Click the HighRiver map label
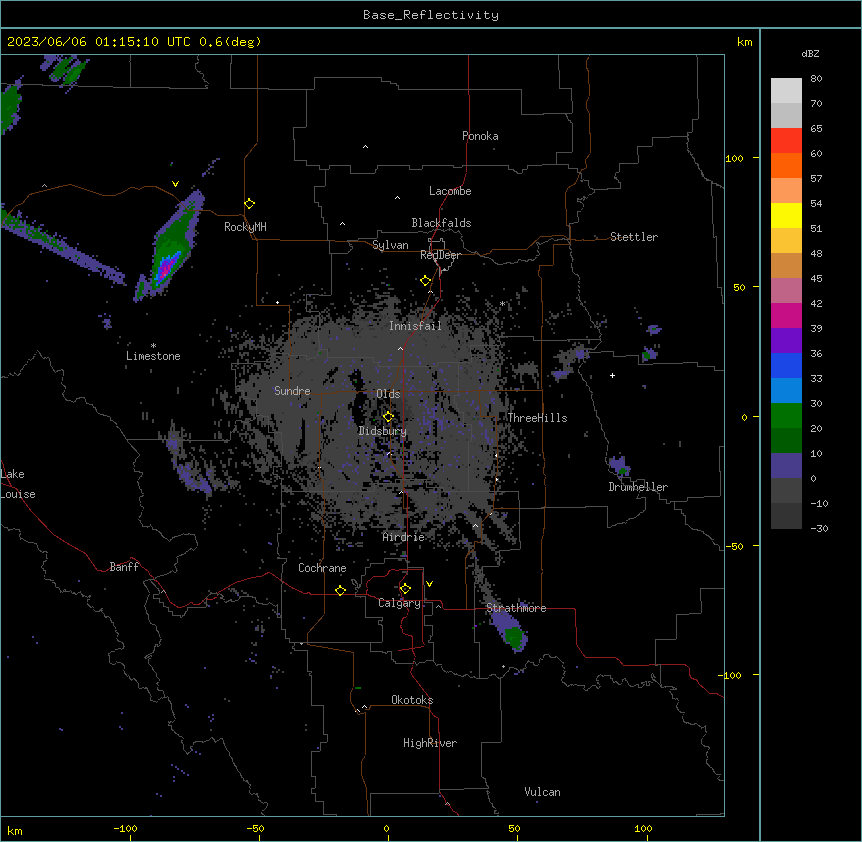Screen dimensions: 862x842 tap(430, 743)
